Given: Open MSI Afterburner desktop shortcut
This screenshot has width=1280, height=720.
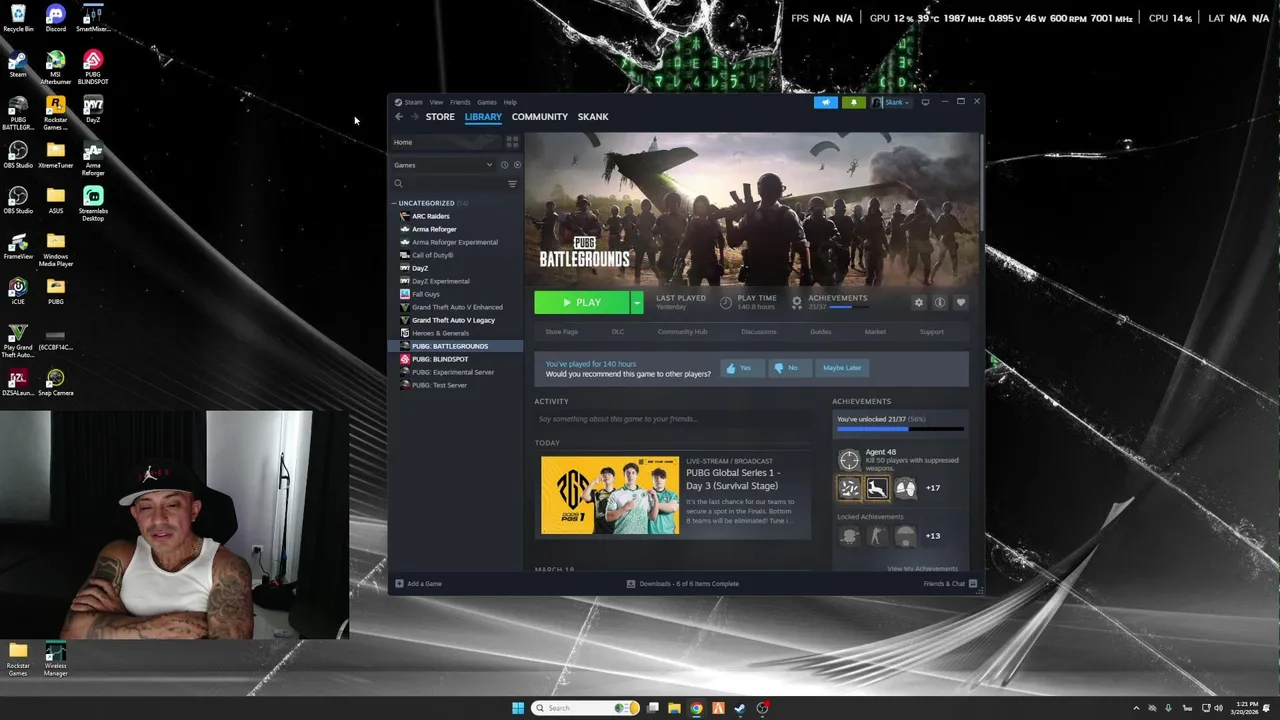Looking at the screenshot, I should 56,67.
